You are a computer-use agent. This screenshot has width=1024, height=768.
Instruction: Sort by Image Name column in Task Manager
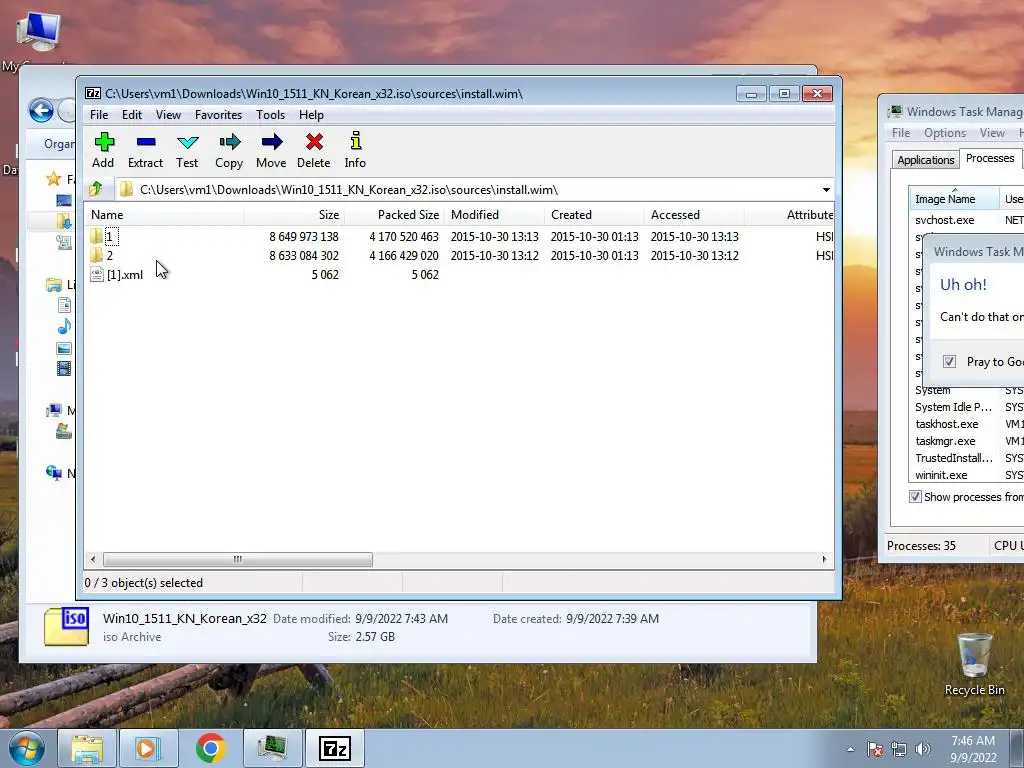953,199
